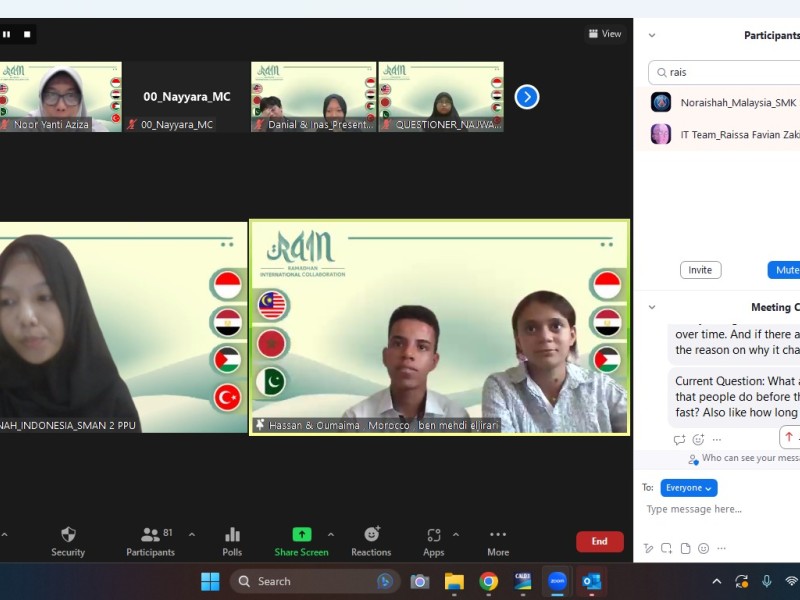Expand the arrow next to Share Screen
The width and height of the screenshot is (800, 600).
tap(331, 535)
